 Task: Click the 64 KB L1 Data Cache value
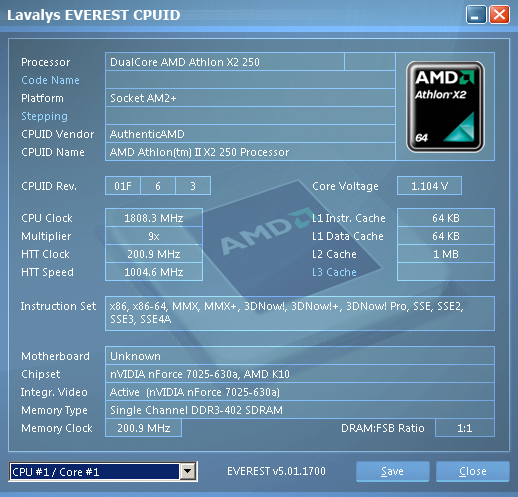[446, 236]
